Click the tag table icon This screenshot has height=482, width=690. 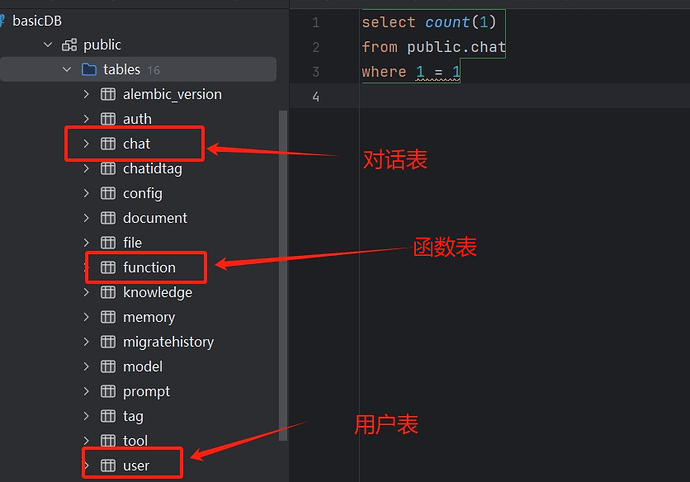(108, 416)
